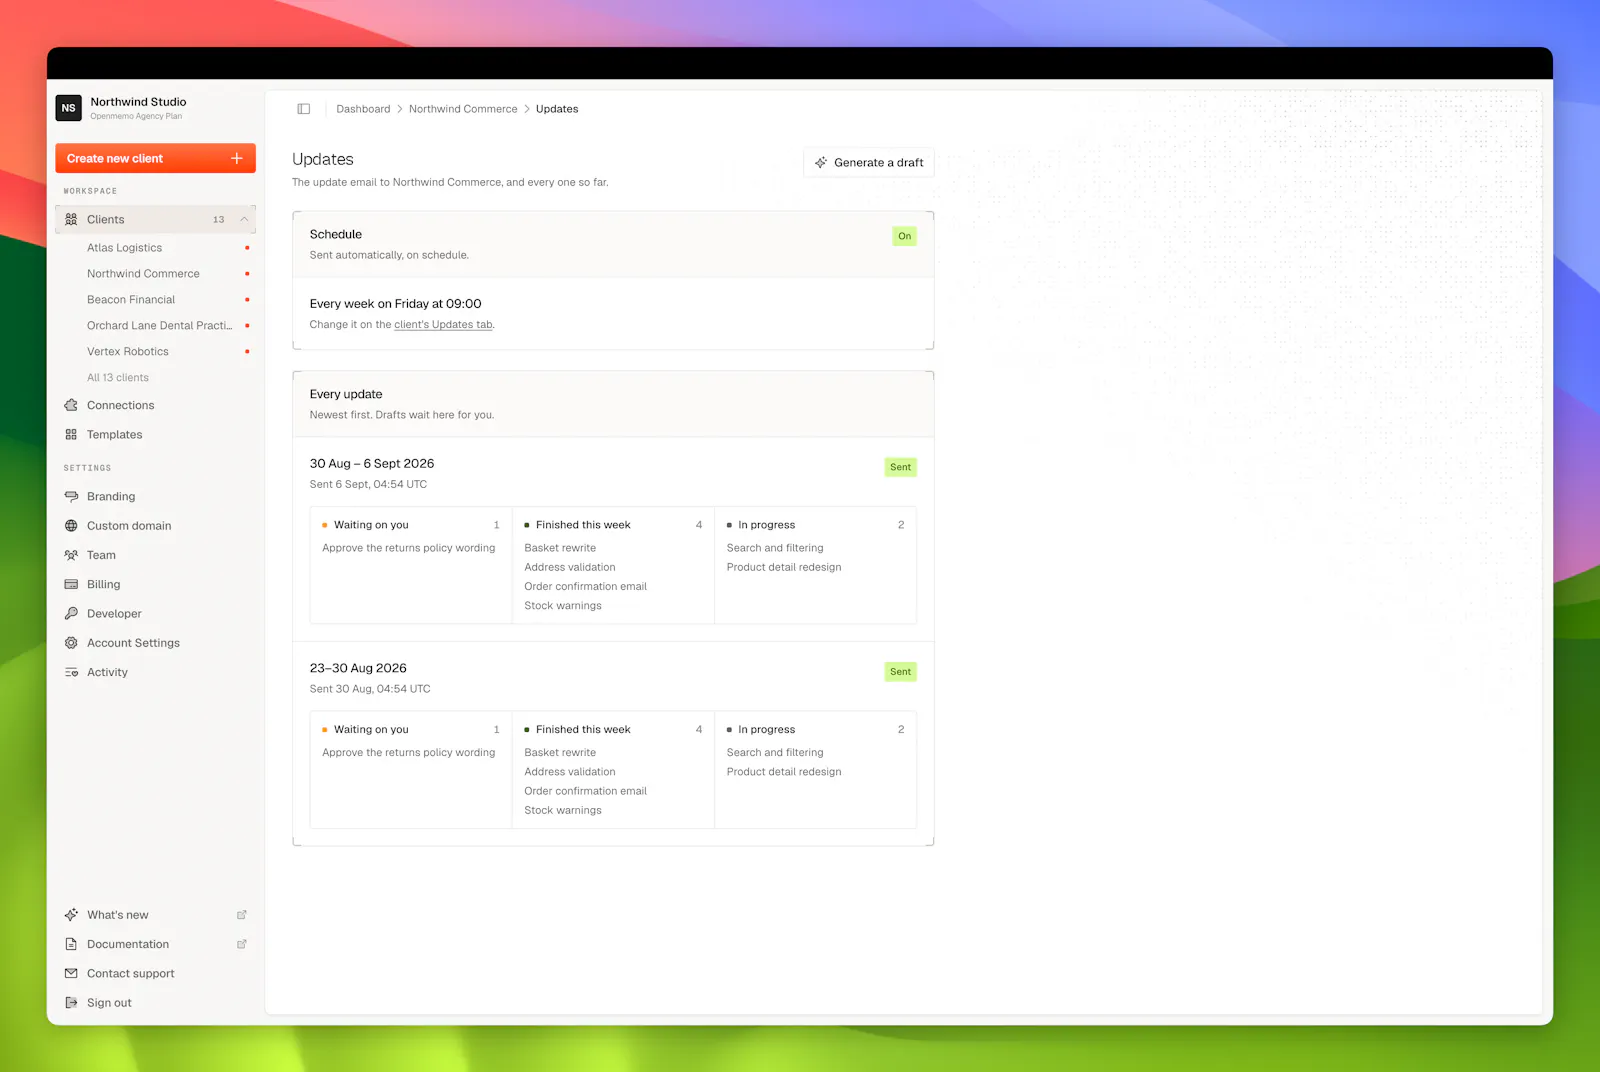Click the Developer wrench icon
Viewport: 1600px width, 1072px height.
pos(71,614)
